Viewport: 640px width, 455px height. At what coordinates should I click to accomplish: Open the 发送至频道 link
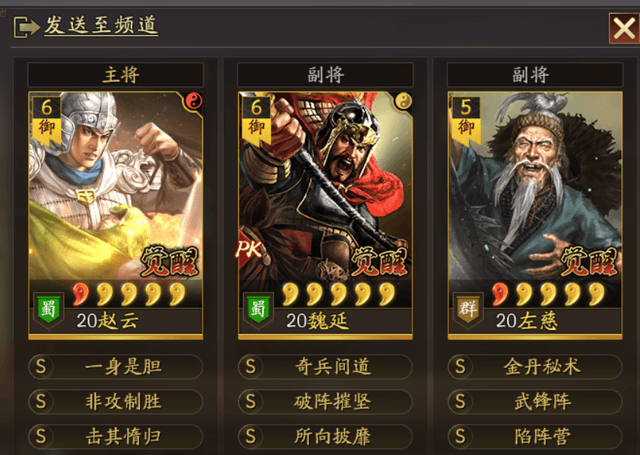(x=101, y=25)
